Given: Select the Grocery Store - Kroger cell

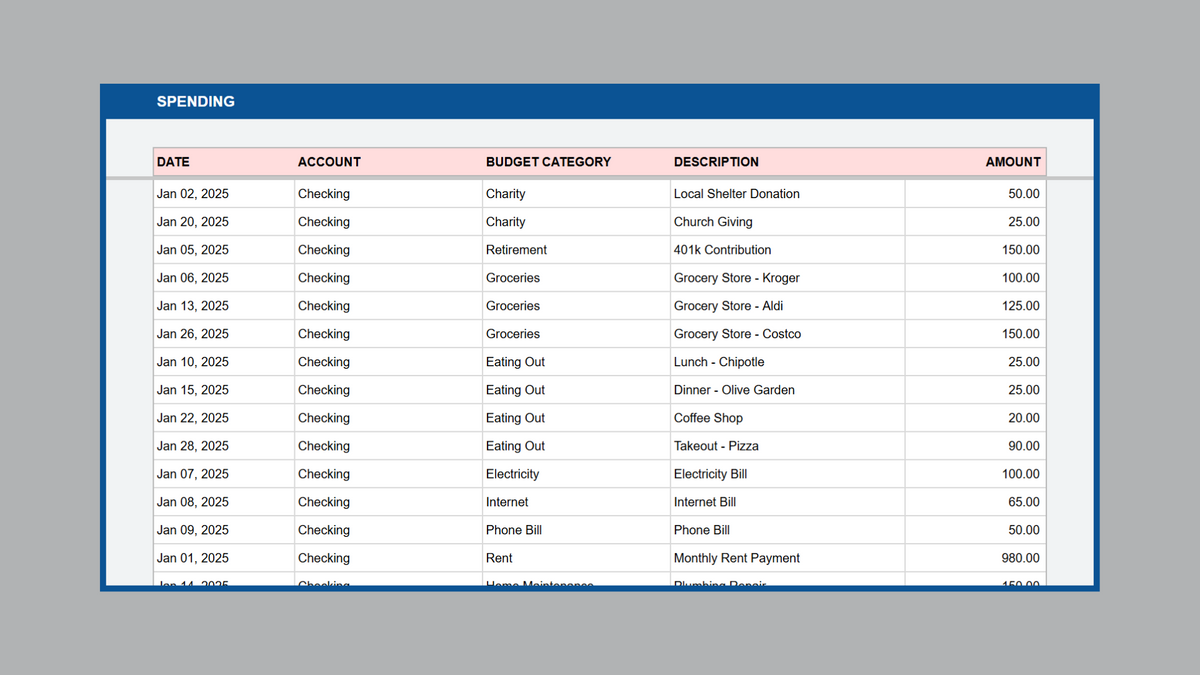Looking at the screenshot, I should (788, 278).
